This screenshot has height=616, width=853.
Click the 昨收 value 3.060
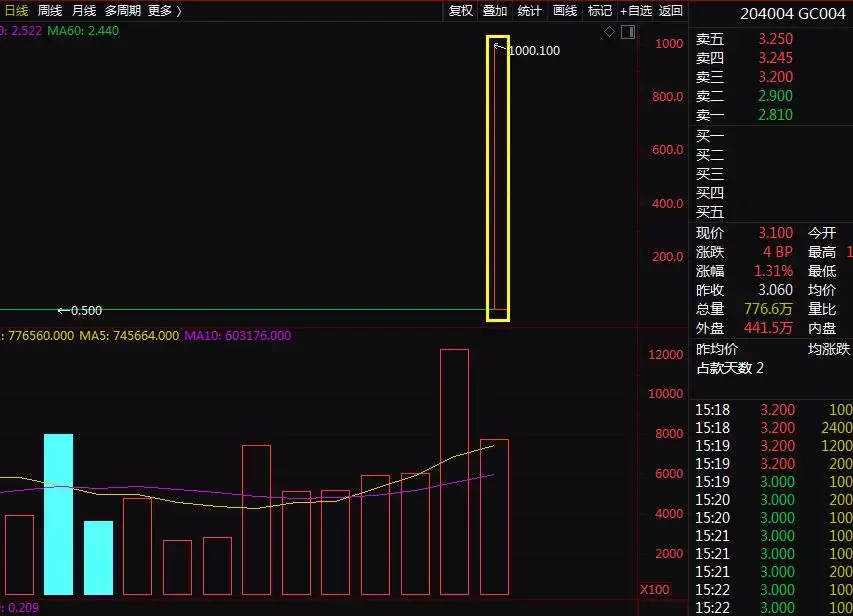coord(776,289)
